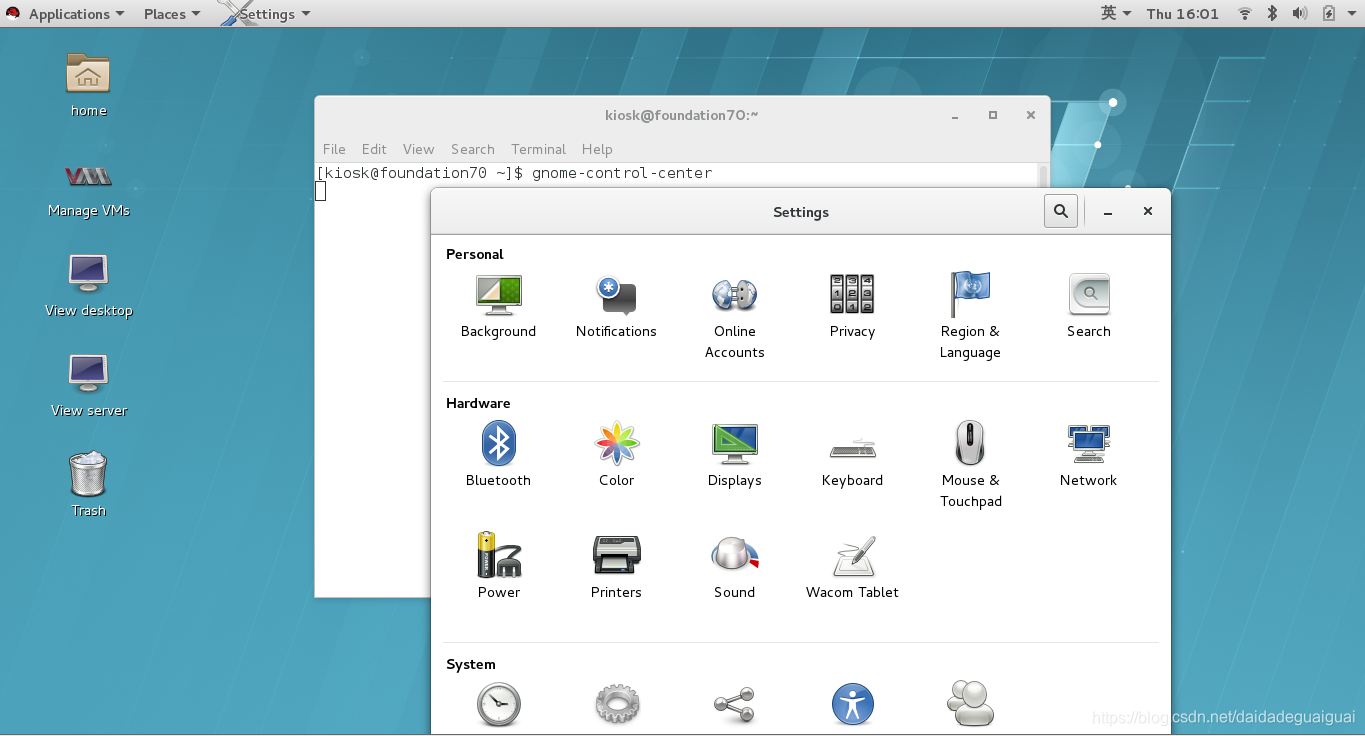Open the input language indicator dropdown
The height and width of the screenshot is (736, 1365).
(1116, 13)
